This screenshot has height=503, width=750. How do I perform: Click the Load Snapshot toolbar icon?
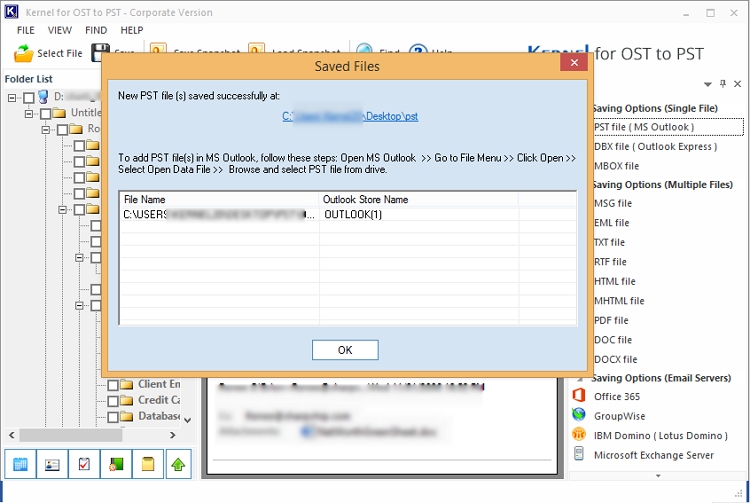(x=256, y=48)
